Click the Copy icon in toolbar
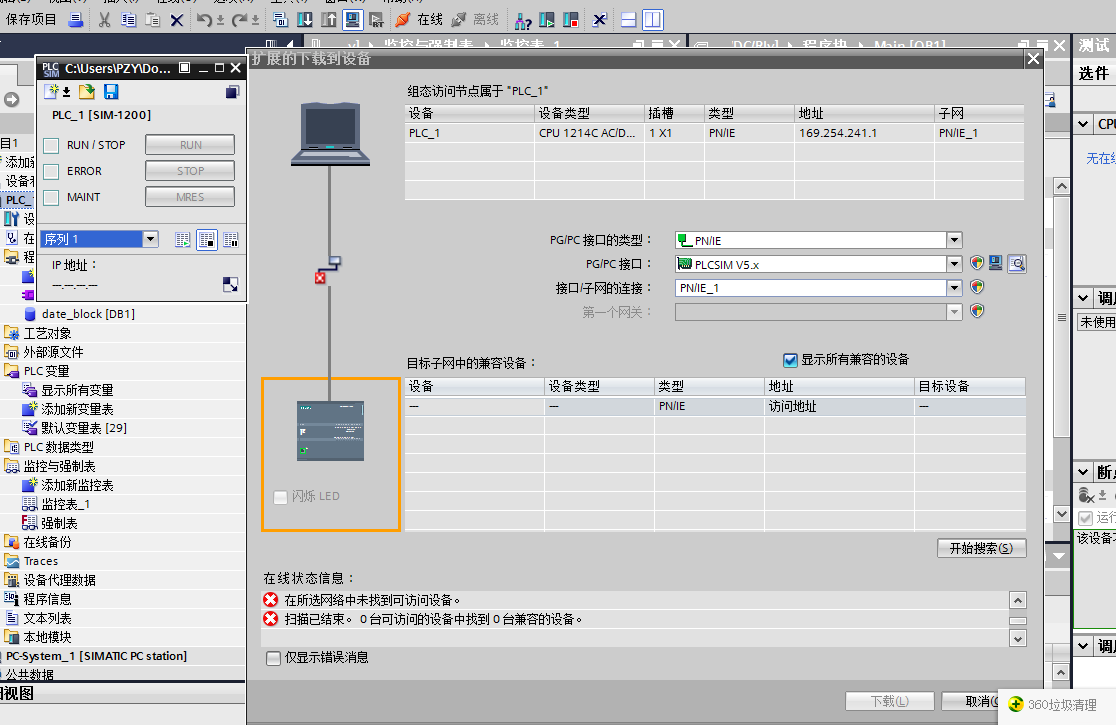Screen dimensions: 1116x725 129,20
